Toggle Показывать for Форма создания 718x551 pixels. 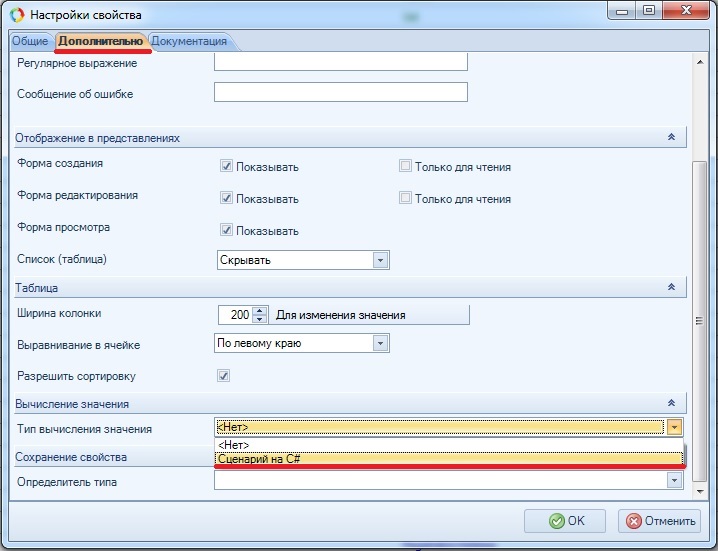click(227, 166)
